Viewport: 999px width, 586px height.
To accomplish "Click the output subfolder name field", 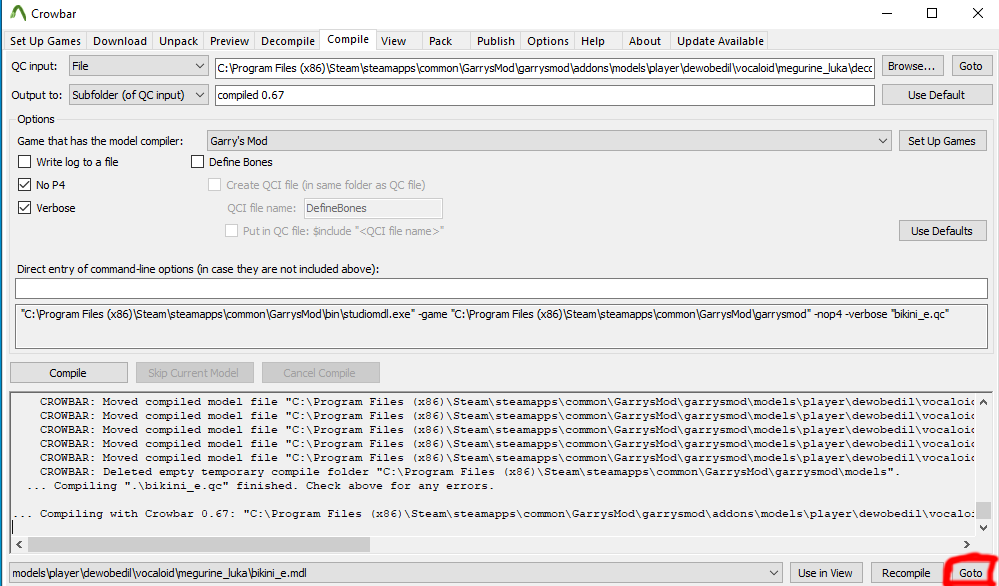I will 545,96.
